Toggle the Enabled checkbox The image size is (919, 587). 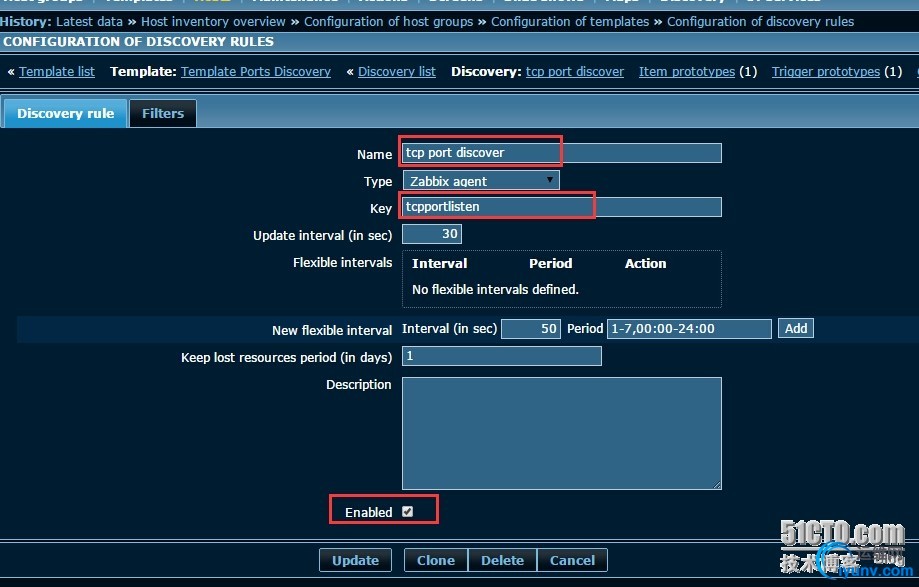[x=407, y=511]
